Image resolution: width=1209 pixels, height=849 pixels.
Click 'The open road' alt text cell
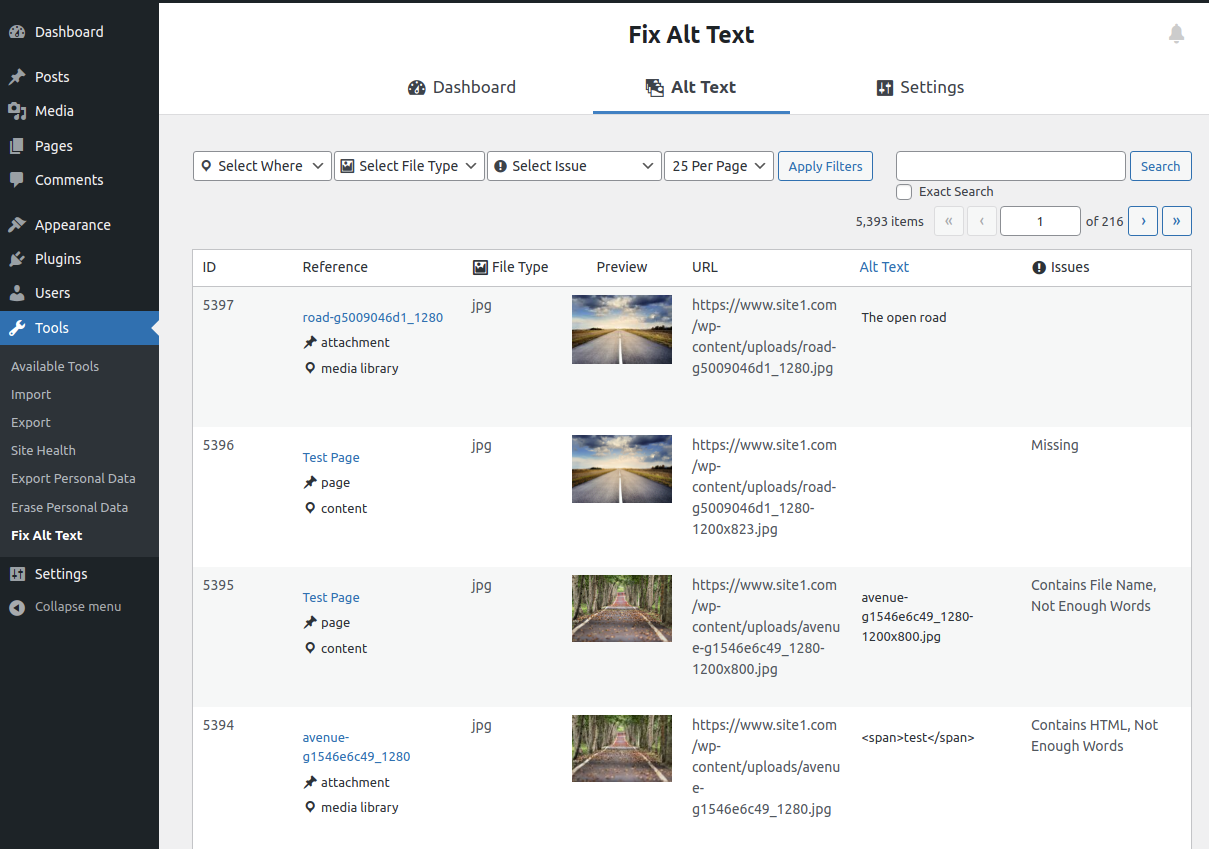(x=904, y=317)
